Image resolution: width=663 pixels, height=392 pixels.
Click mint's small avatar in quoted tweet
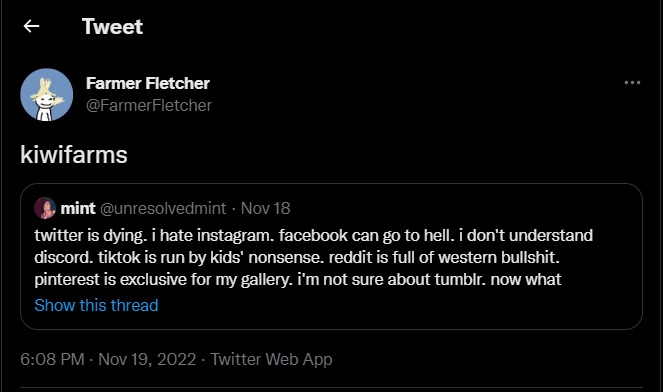tap(45, 208)
